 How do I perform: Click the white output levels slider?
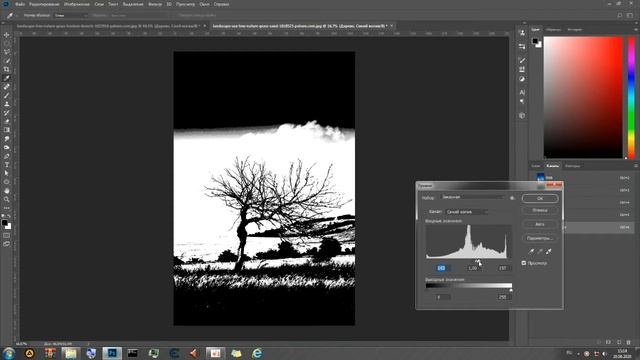coord(511,290)
